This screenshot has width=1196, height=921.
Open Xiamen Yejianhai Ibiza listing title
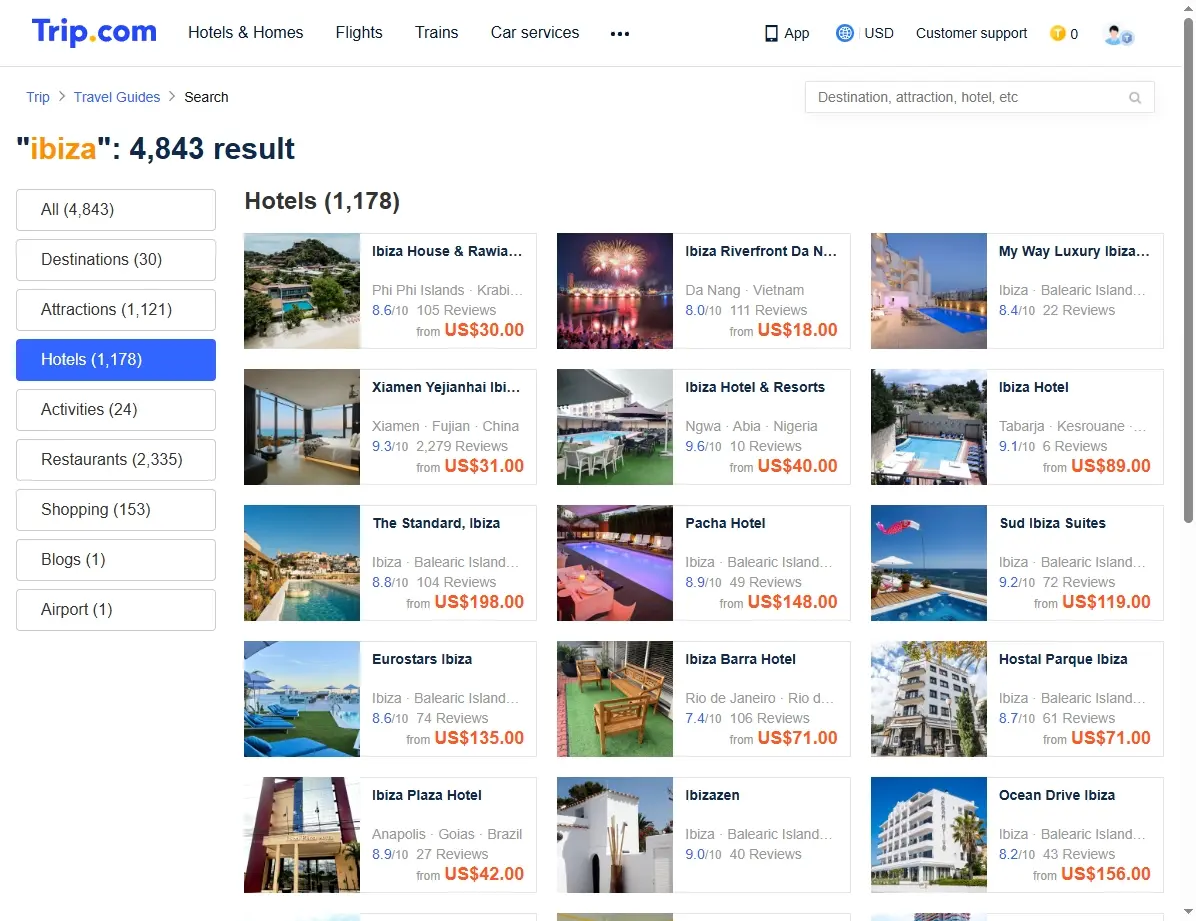pos(446,388)
